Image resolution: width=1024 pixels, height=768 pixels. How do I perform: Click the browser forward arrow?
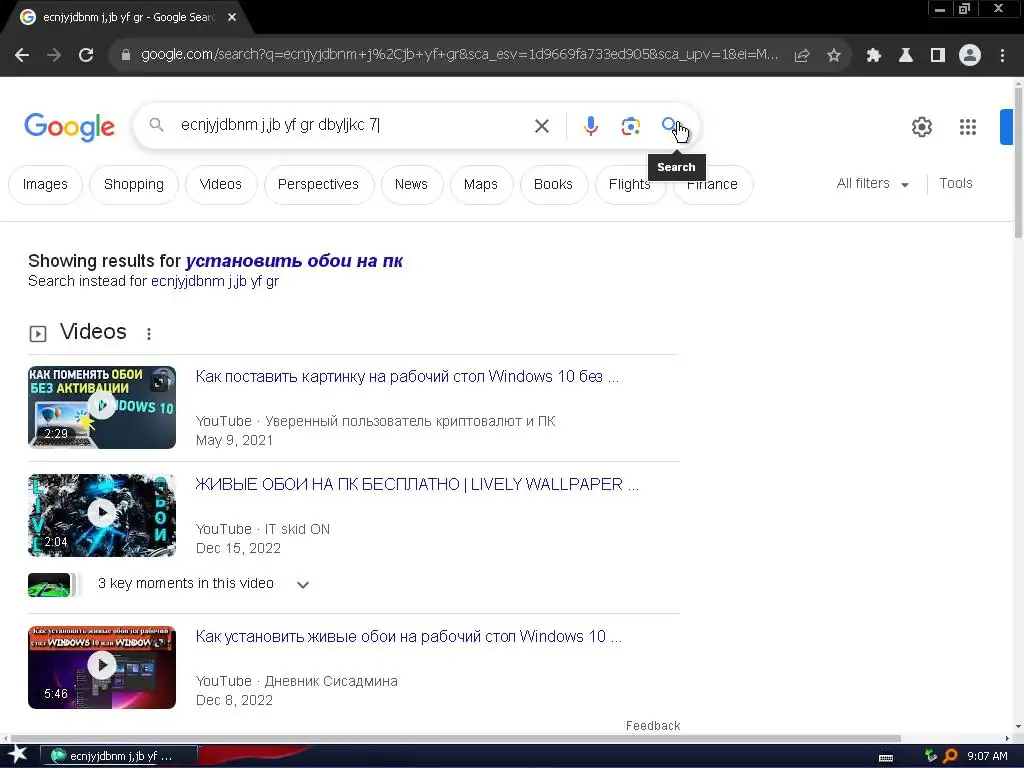54,56
